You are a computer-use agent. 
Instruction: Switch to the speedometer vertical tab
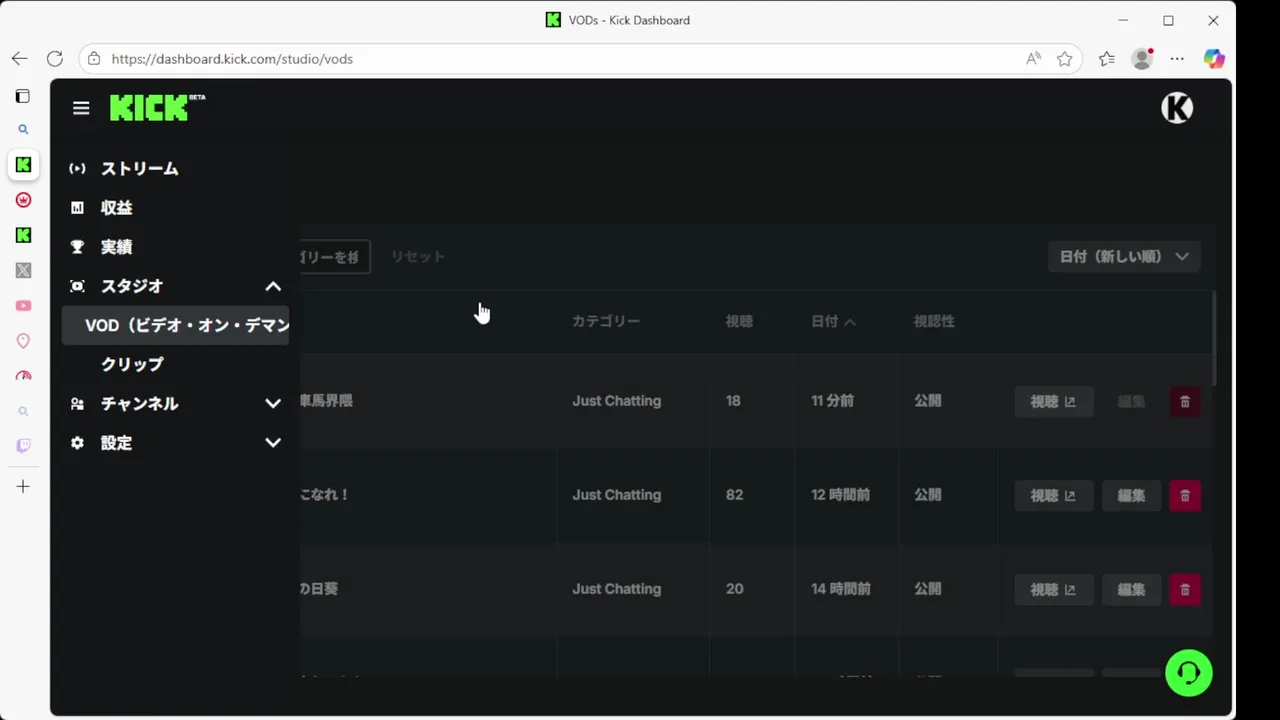point(23,376)
